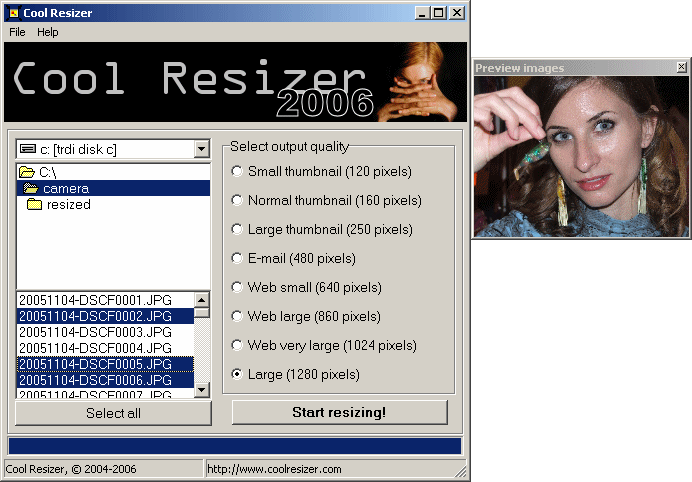Minimize the Cool Resizer window

pos(422,13)
